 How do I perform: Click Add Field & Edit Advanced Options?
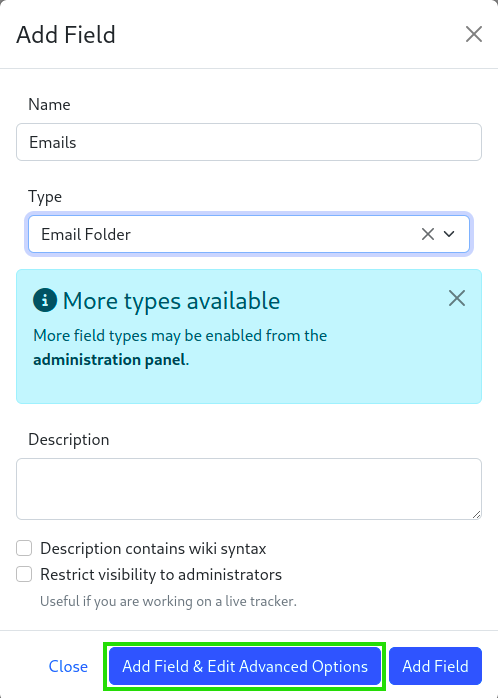[245, 666]
